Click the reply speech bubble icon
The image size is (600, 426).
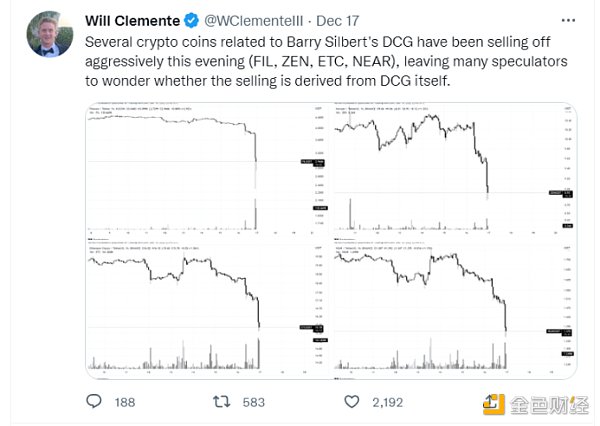coord(94,401)
